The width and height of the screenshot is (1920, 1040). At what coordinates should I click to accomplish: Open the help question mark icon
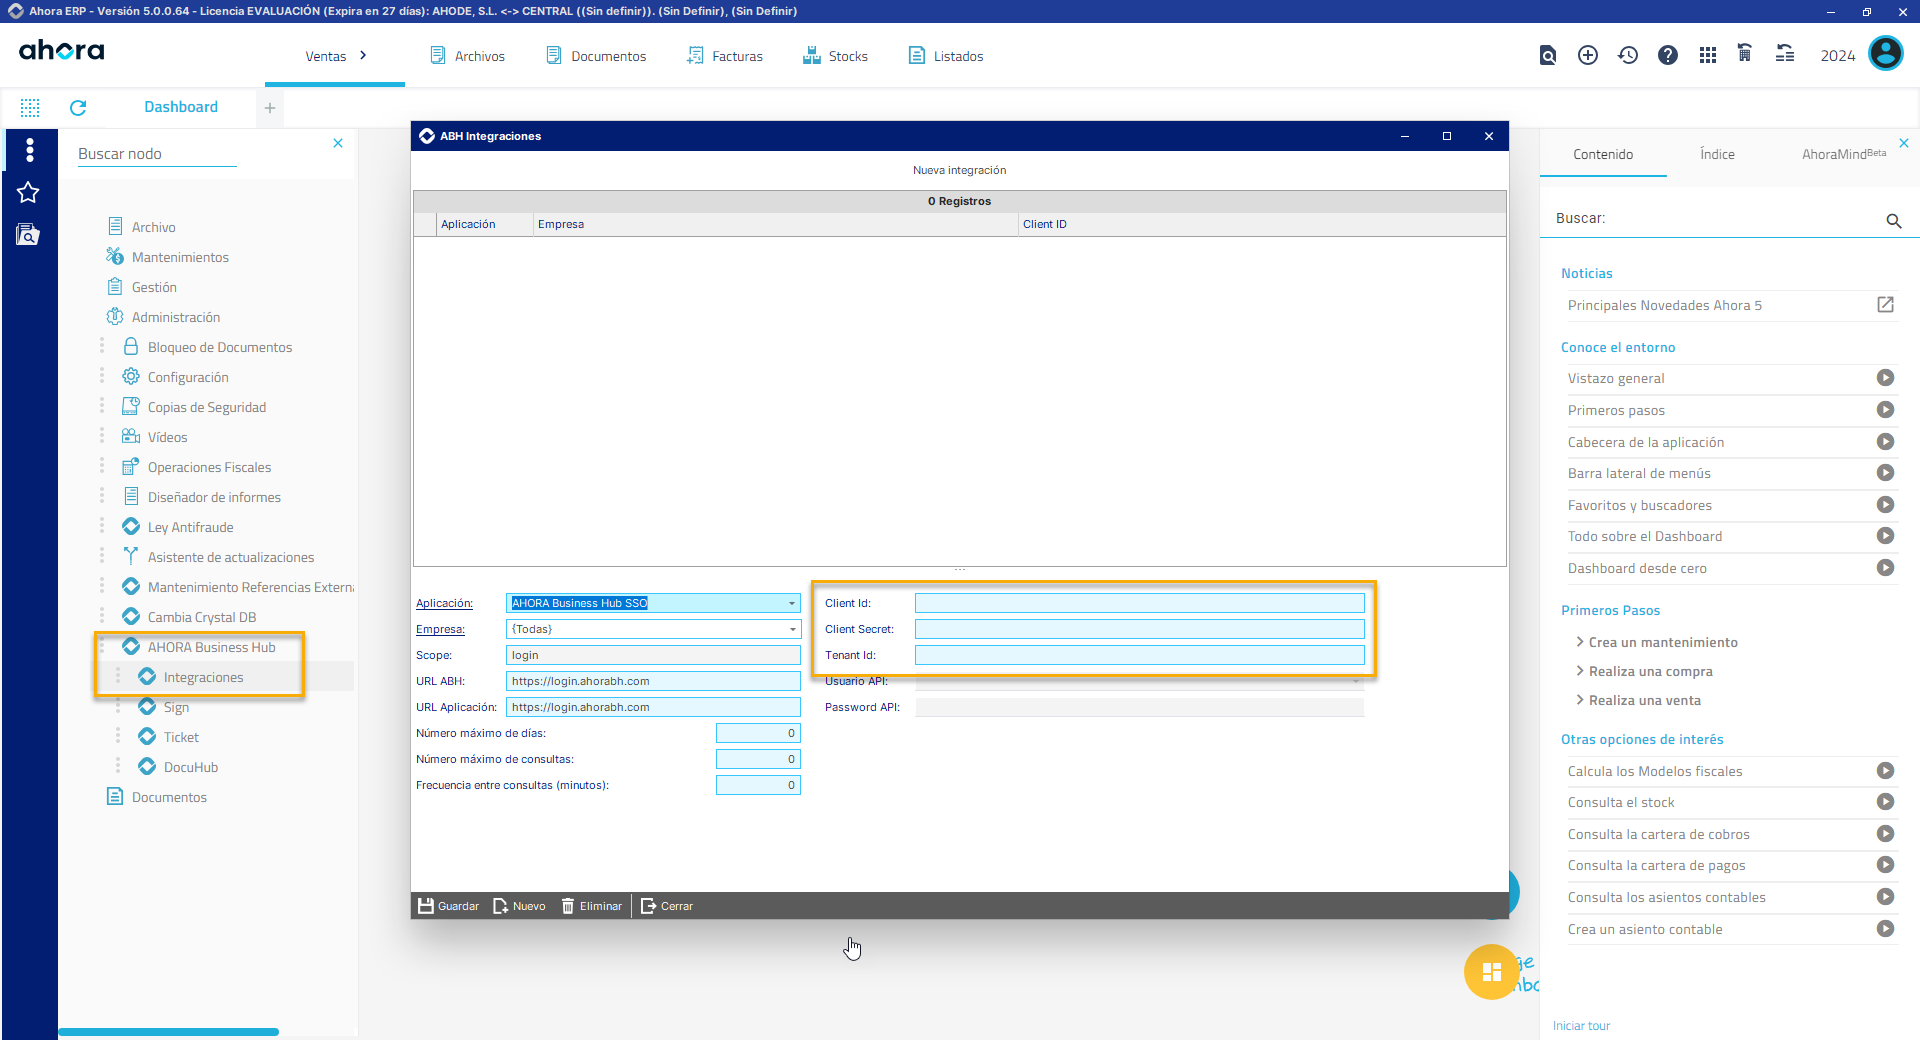click(1668, 56)
